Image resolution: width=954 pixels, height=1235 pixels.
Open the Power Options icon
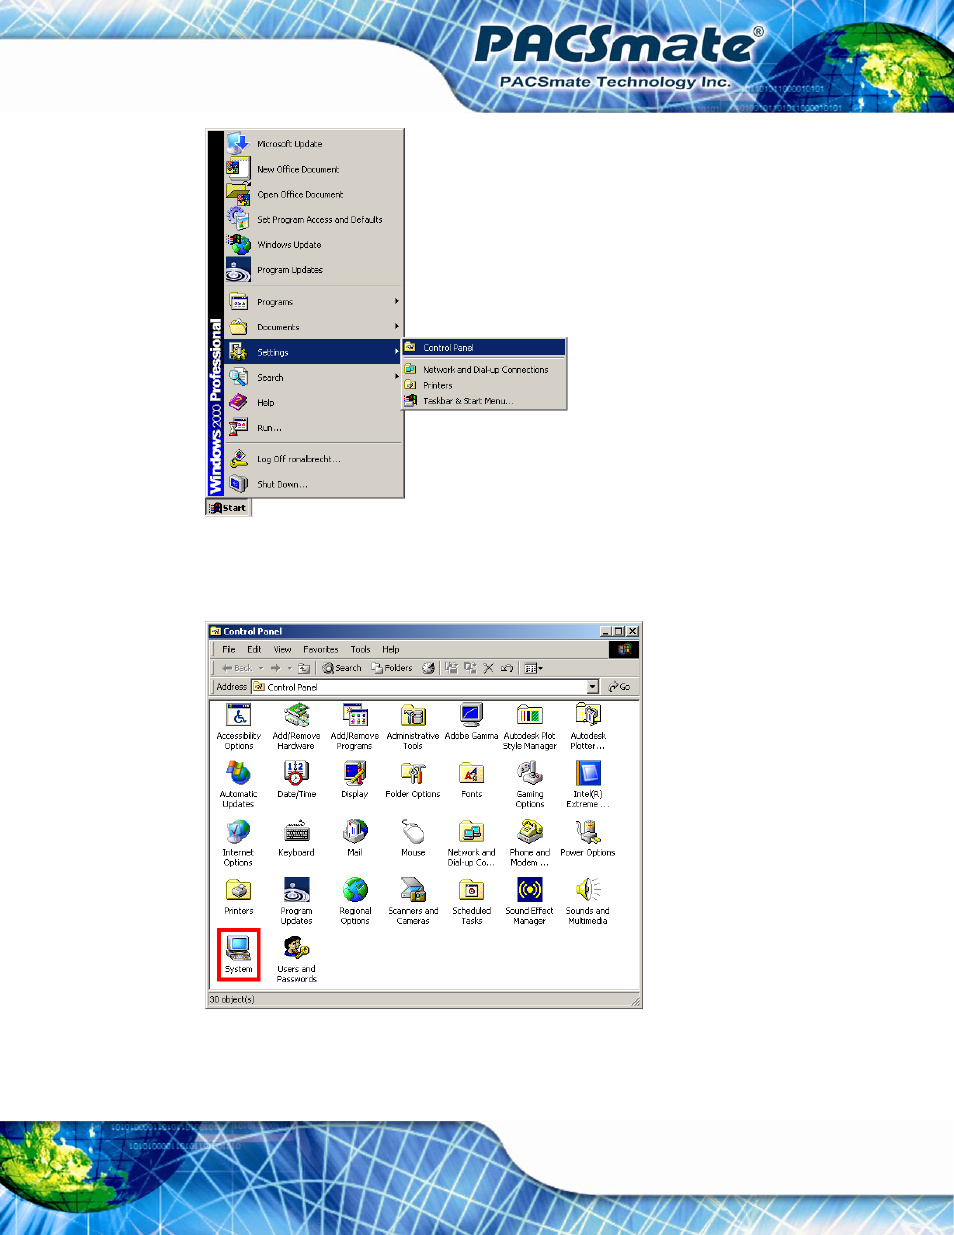(x=588, y=838)
